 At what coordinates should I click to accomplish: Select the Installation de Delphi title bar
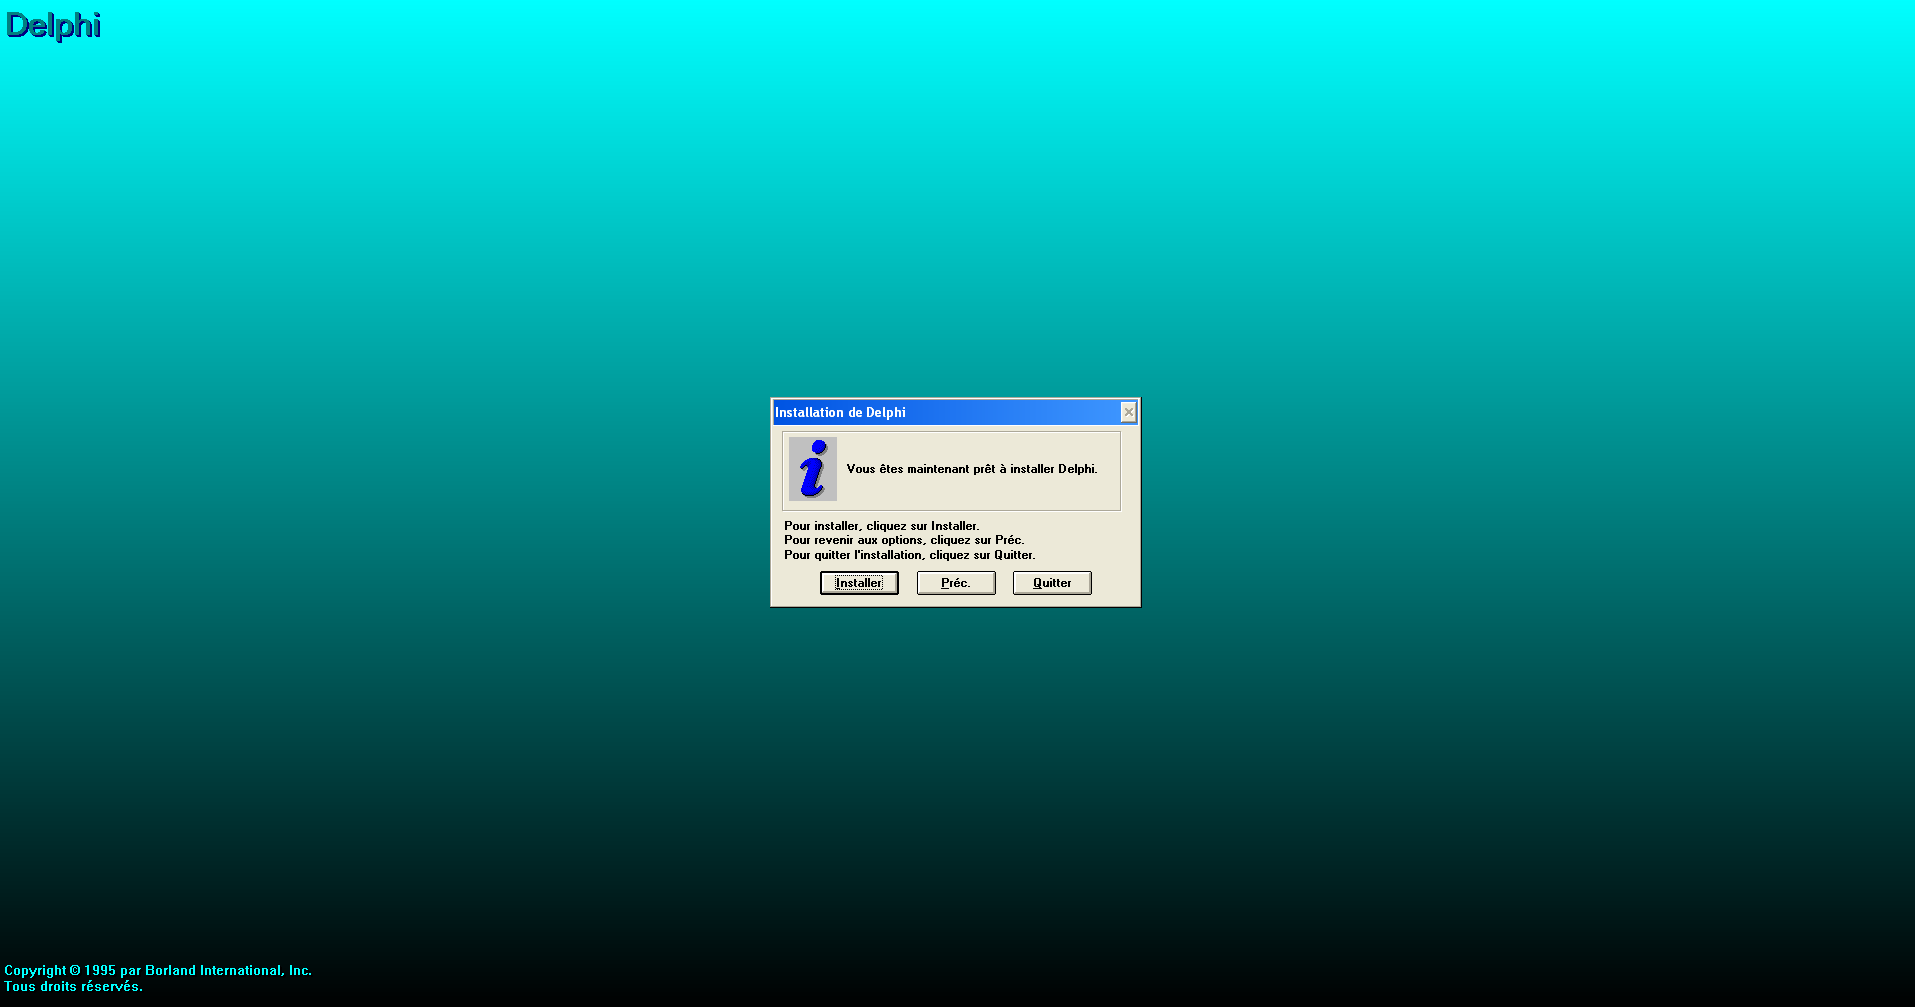pos(955,412)
